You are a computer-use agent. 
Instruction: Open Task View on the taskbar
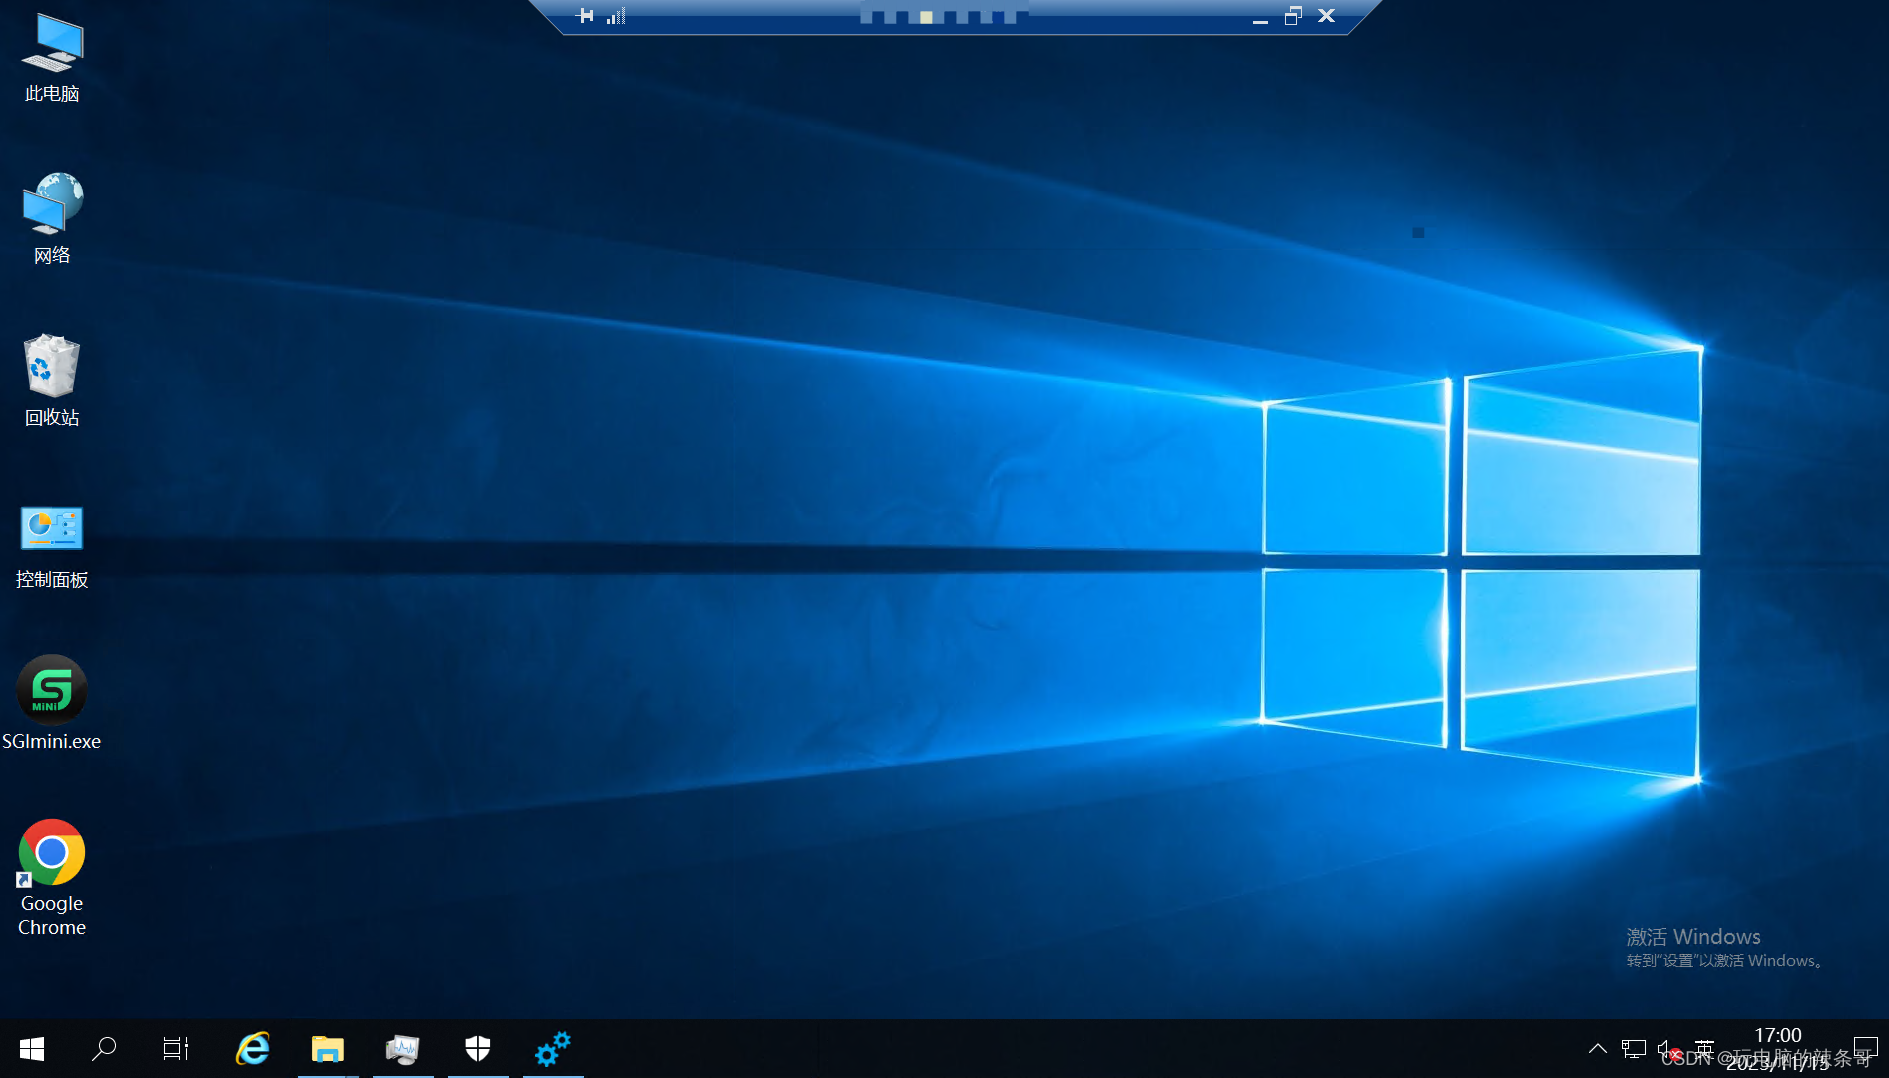pyautogui.click(x=176, y=1049)
